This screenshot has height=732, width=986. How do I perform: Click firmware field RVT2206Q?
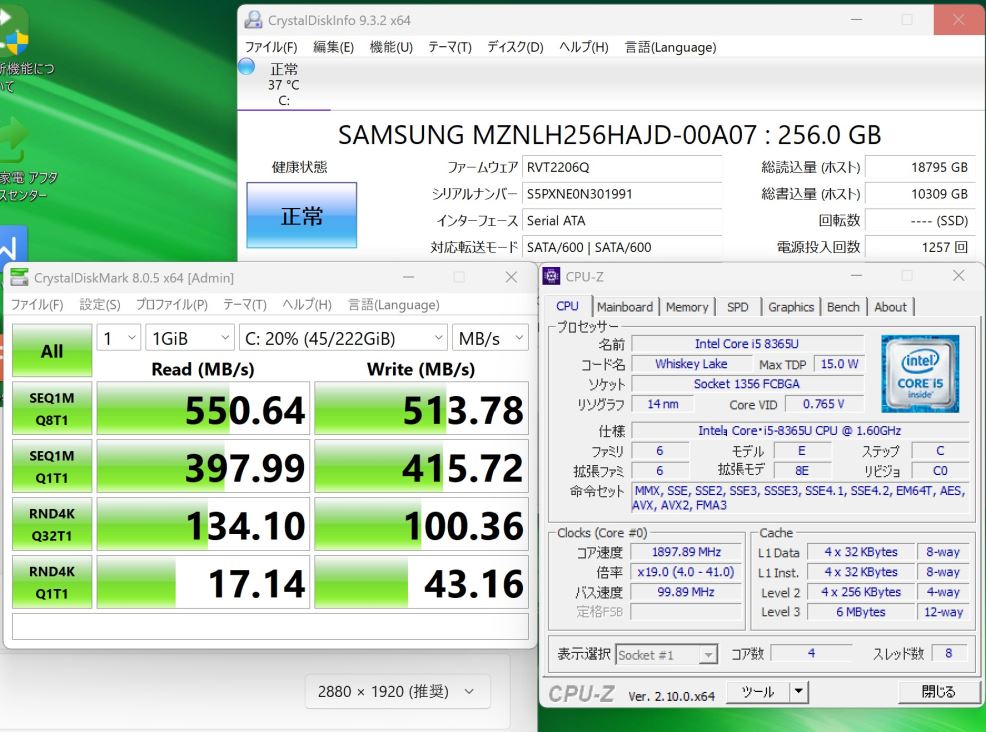tap(621, 167)
